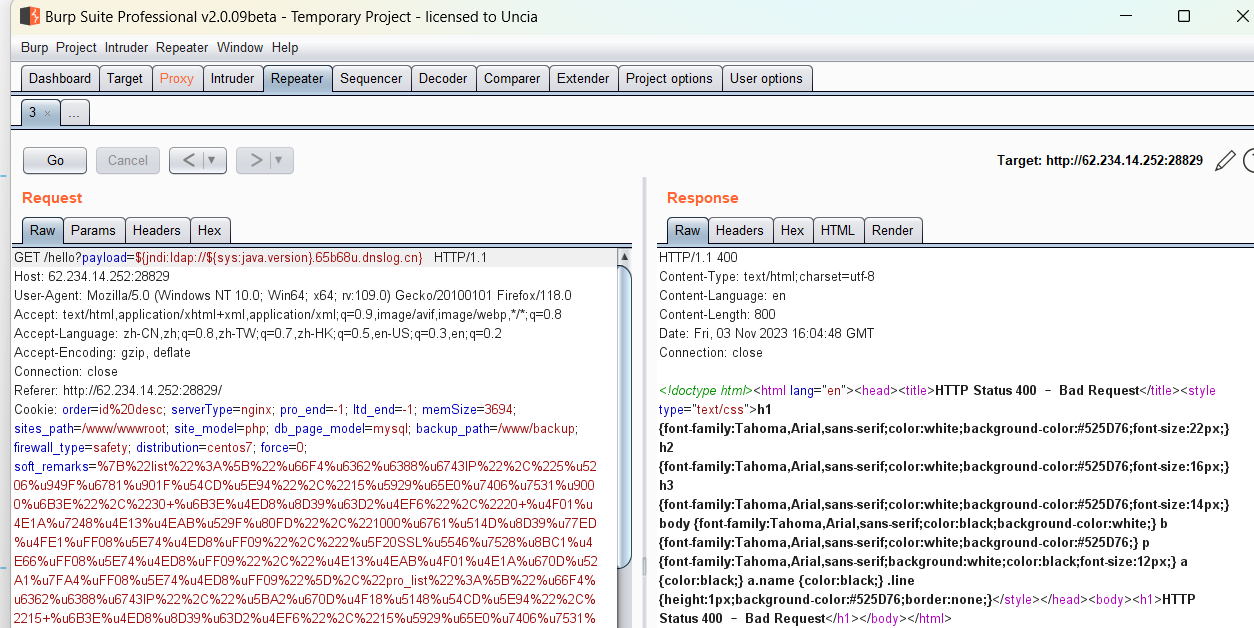1254x628 pixels.
Task: Open the Response Headers tab
Action: [740, 230]
